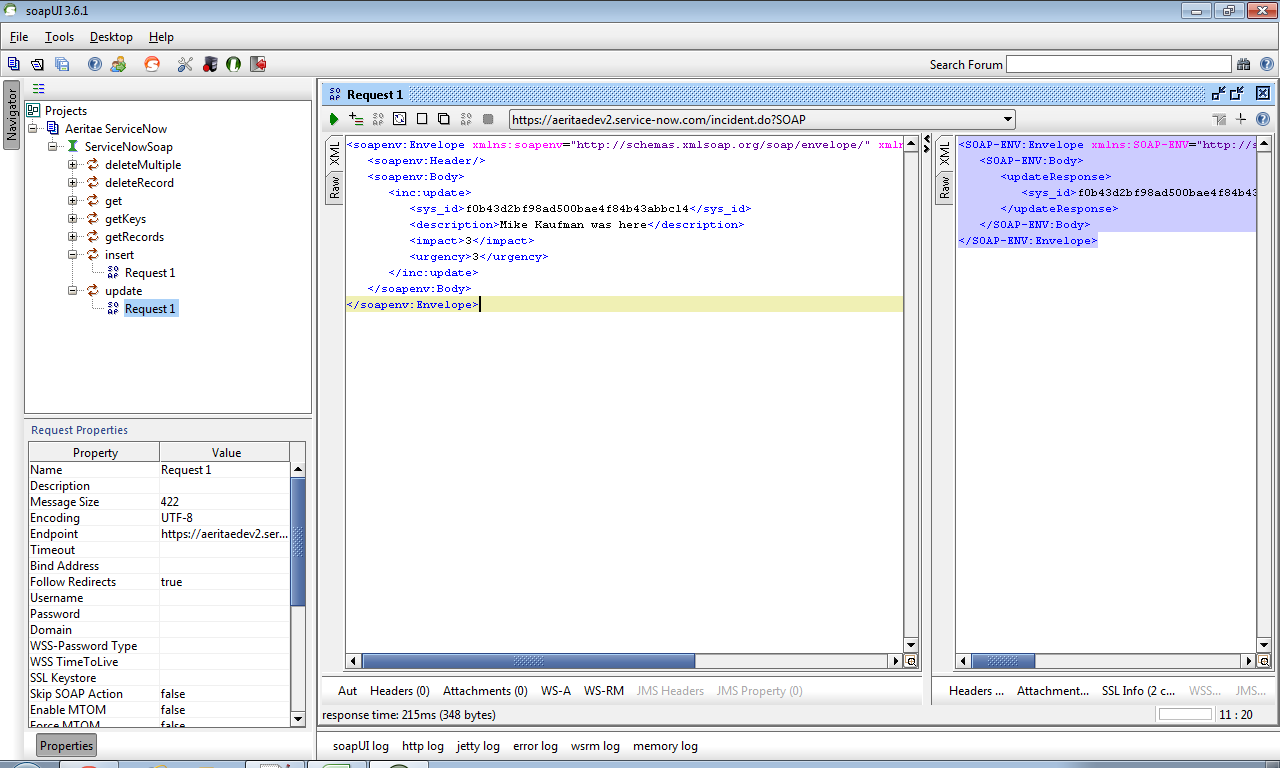Image resolution: width=1280 pixels, height=768 pixels.
Task: Clone this request icon
Action: tap(444, 119)
